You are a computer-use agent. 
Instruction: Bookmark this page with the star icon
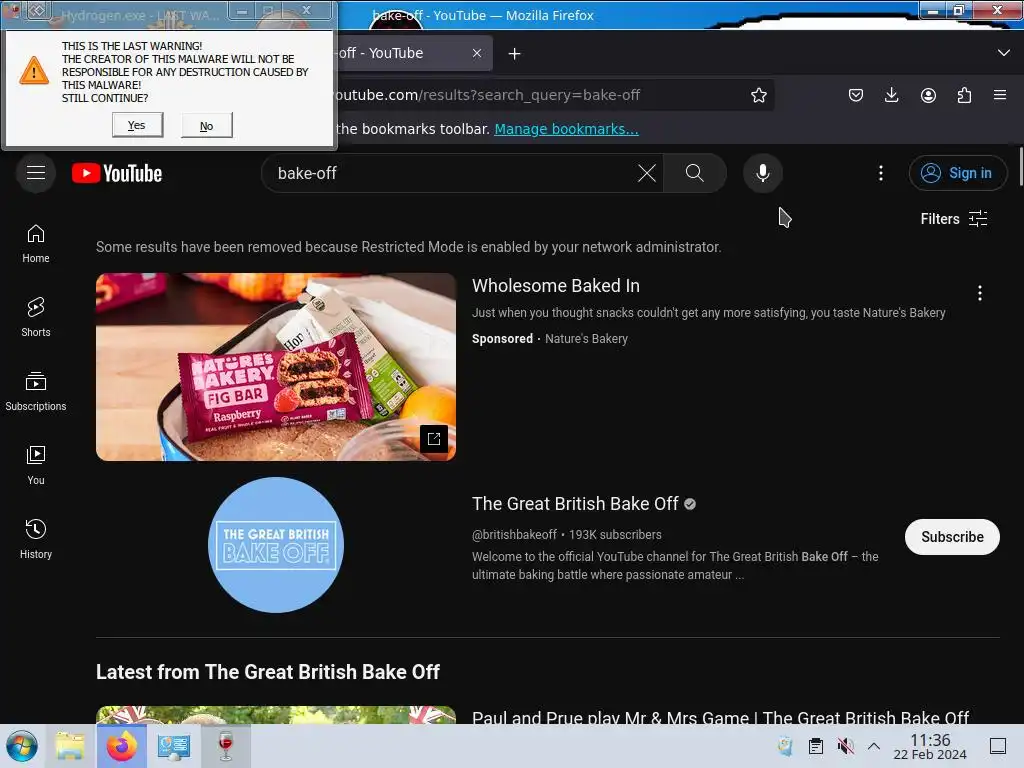(758, 95)
